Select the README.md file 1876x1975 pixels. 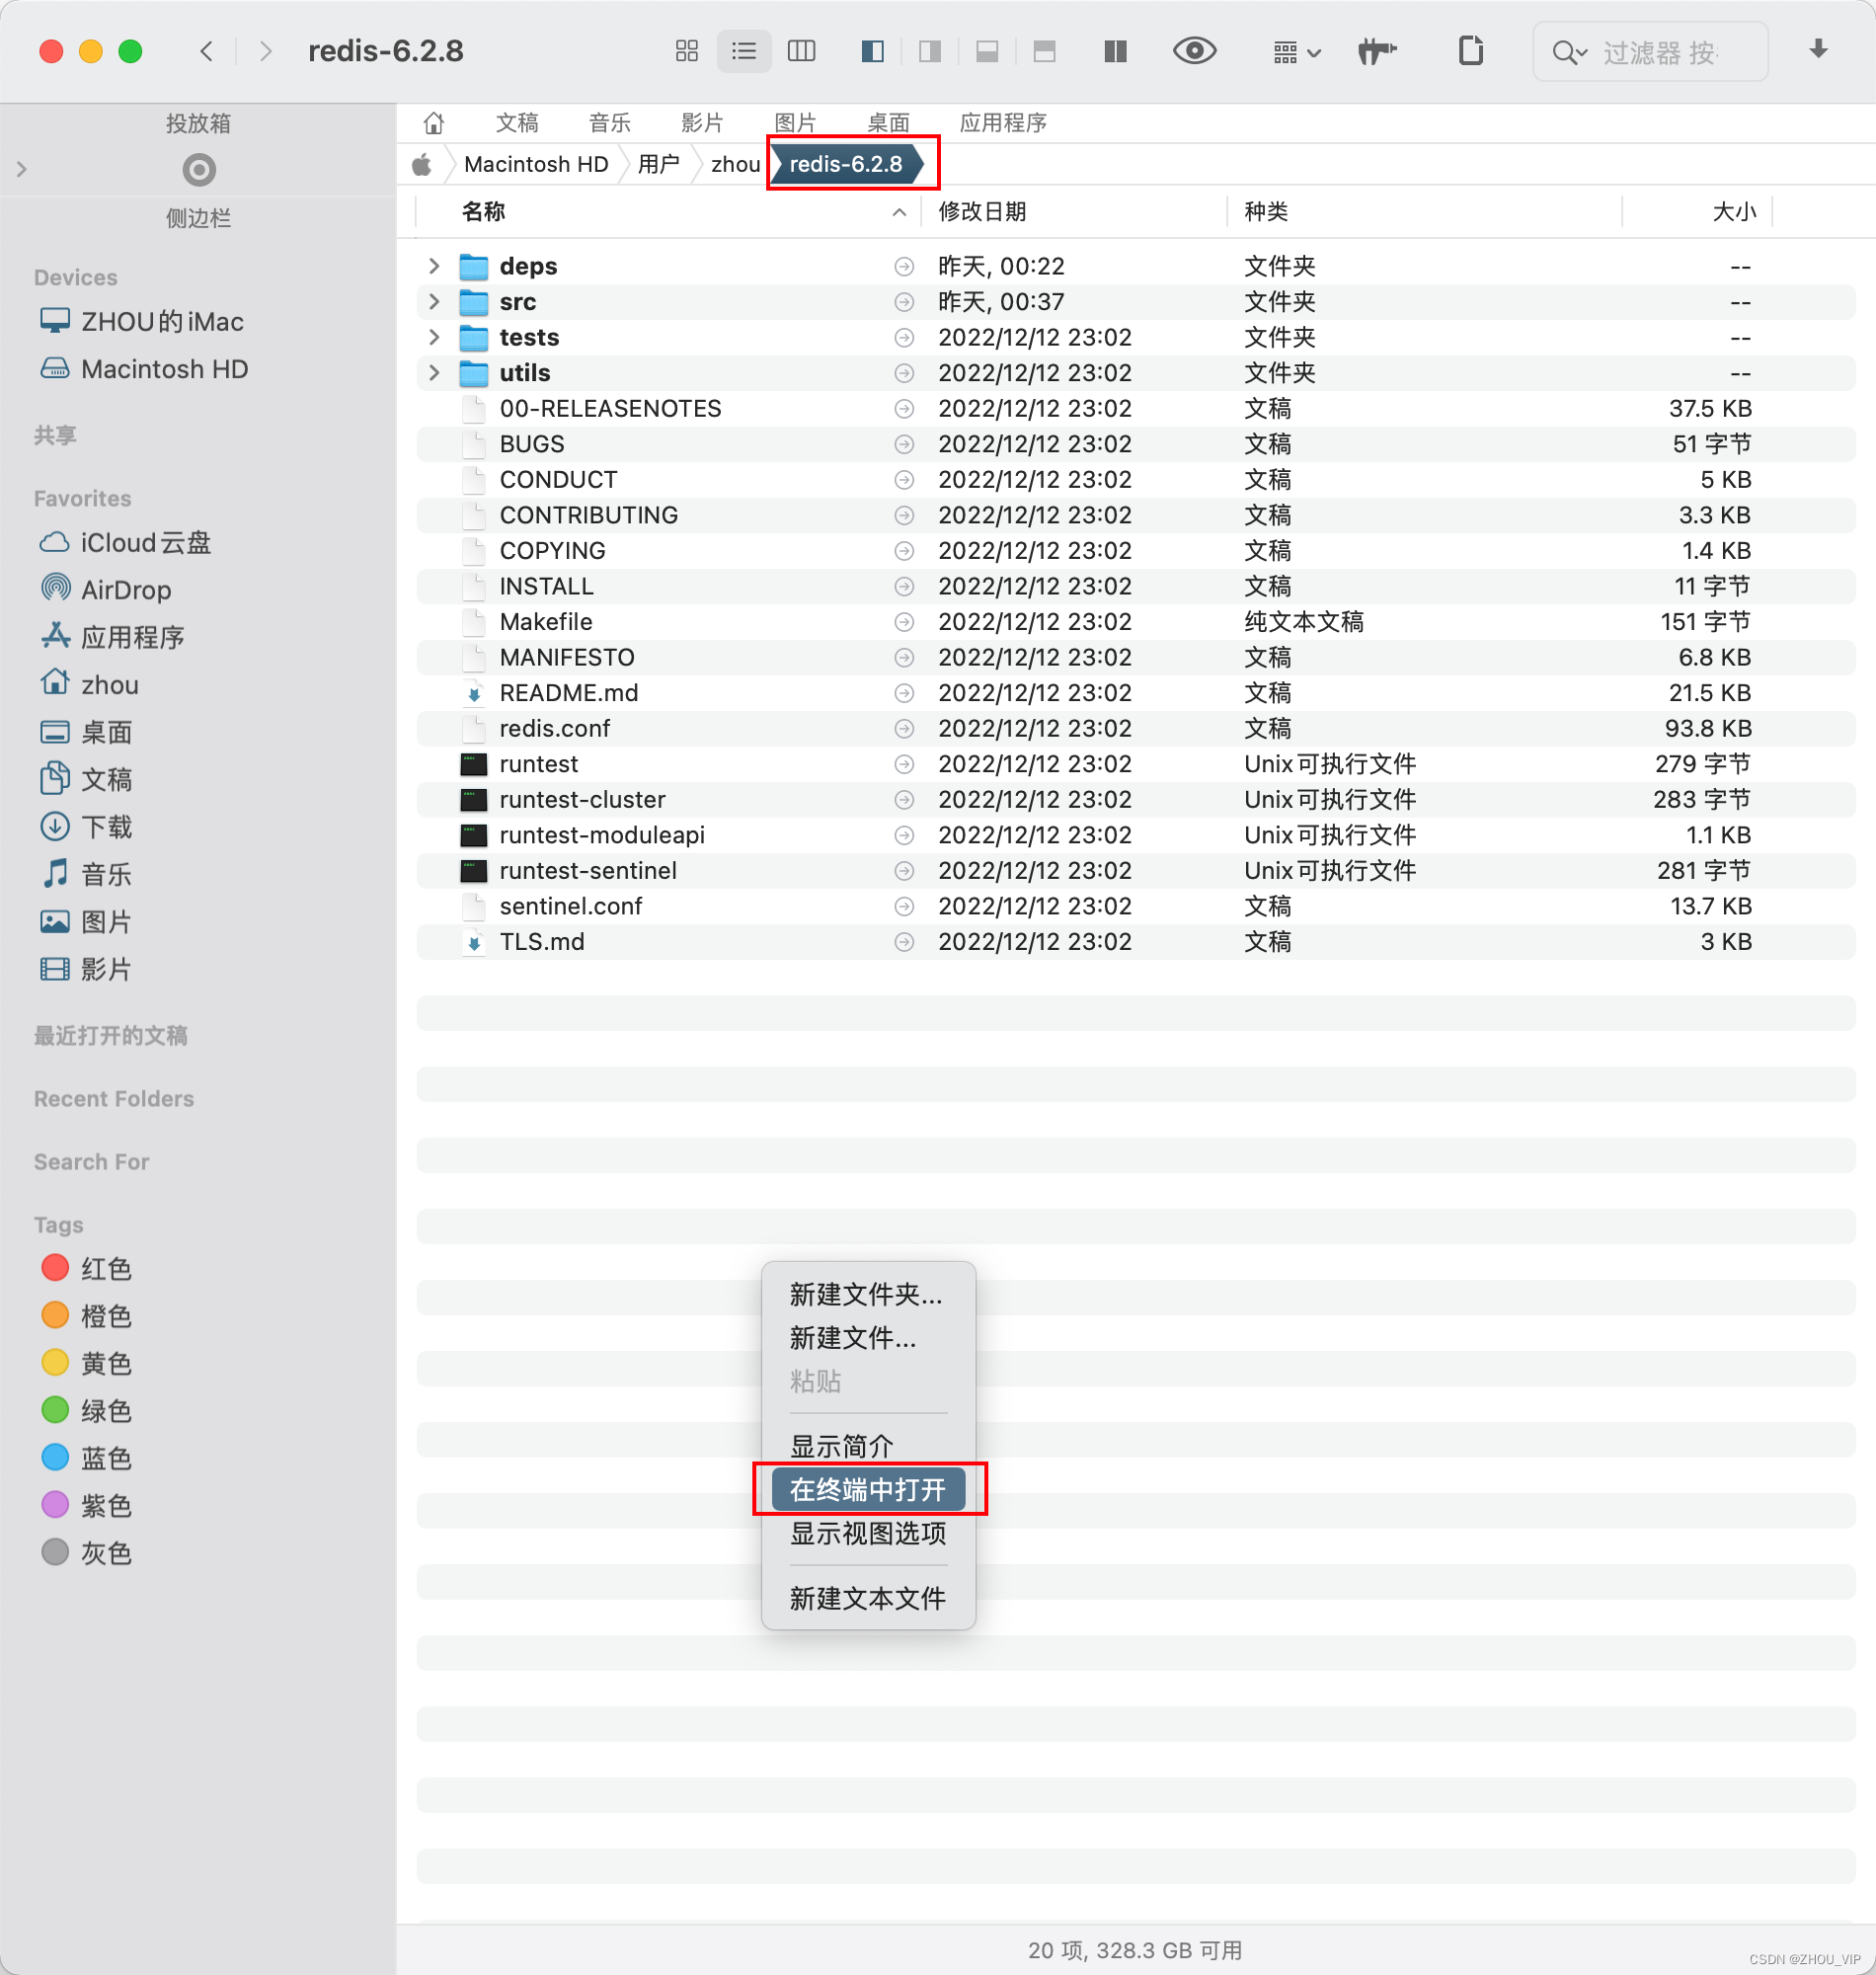[568, 693]
